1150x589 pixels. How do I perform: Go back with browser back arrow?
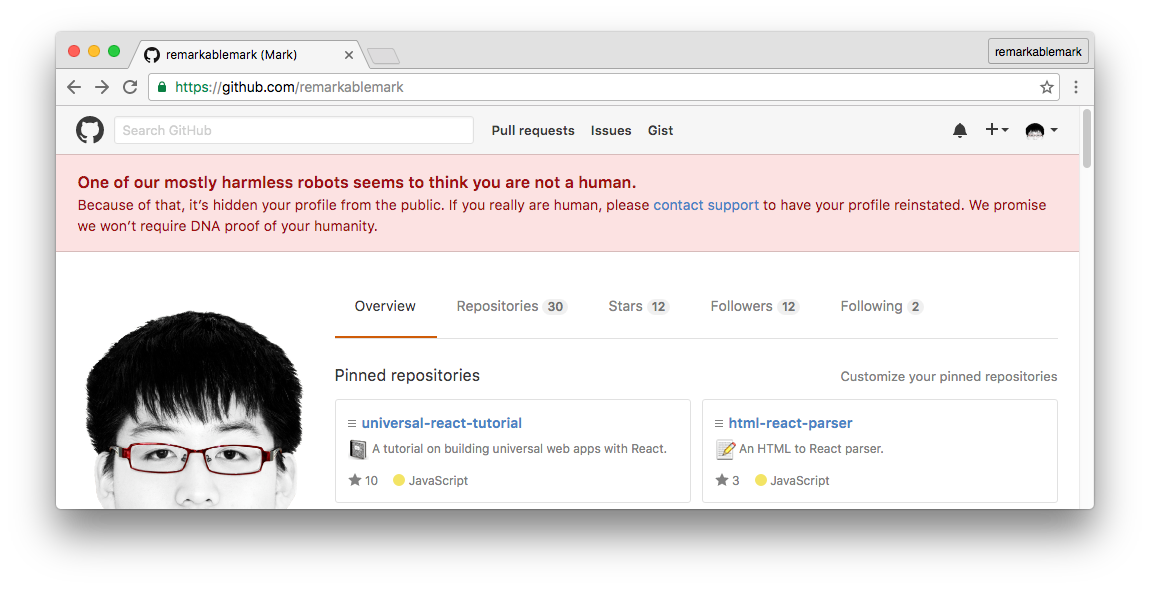click(x=74, y=87)
